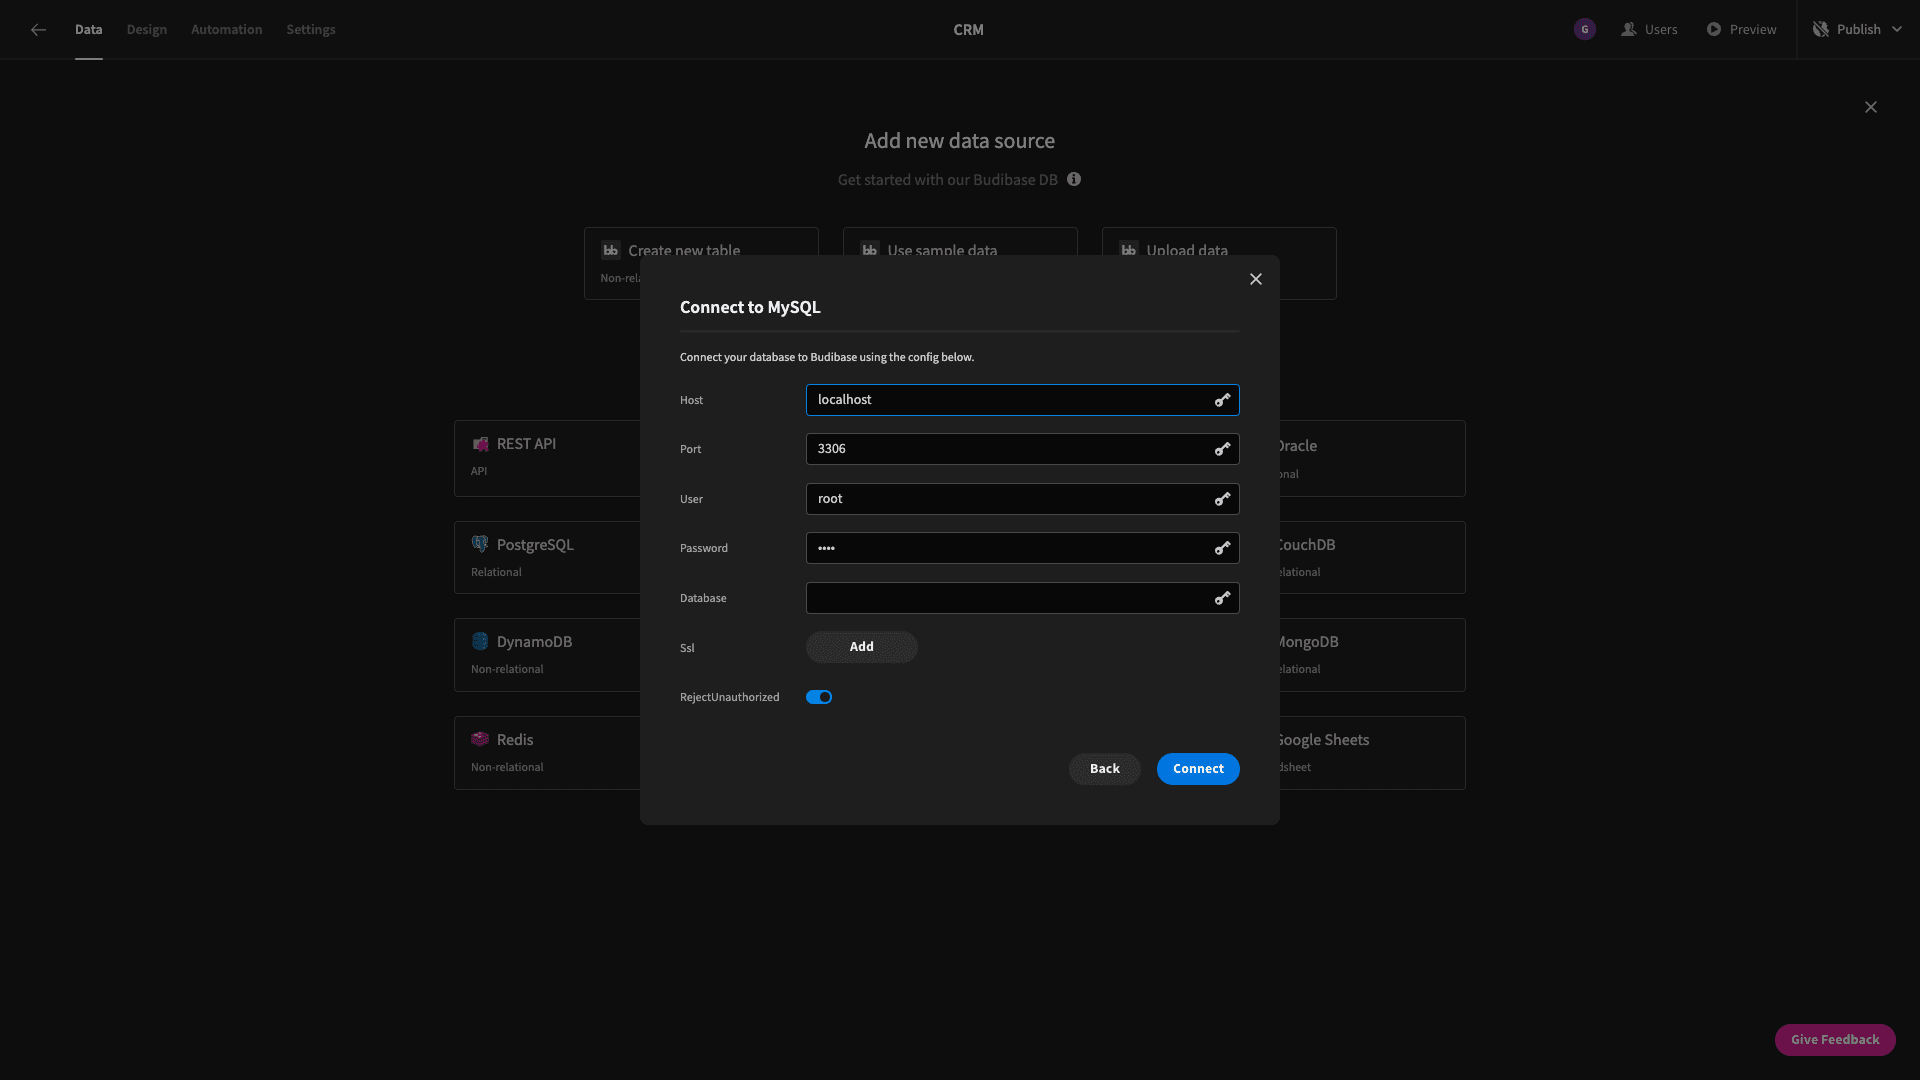Click the DynamoDB icon
The image size is (1920, 1080).
[480, 641]
